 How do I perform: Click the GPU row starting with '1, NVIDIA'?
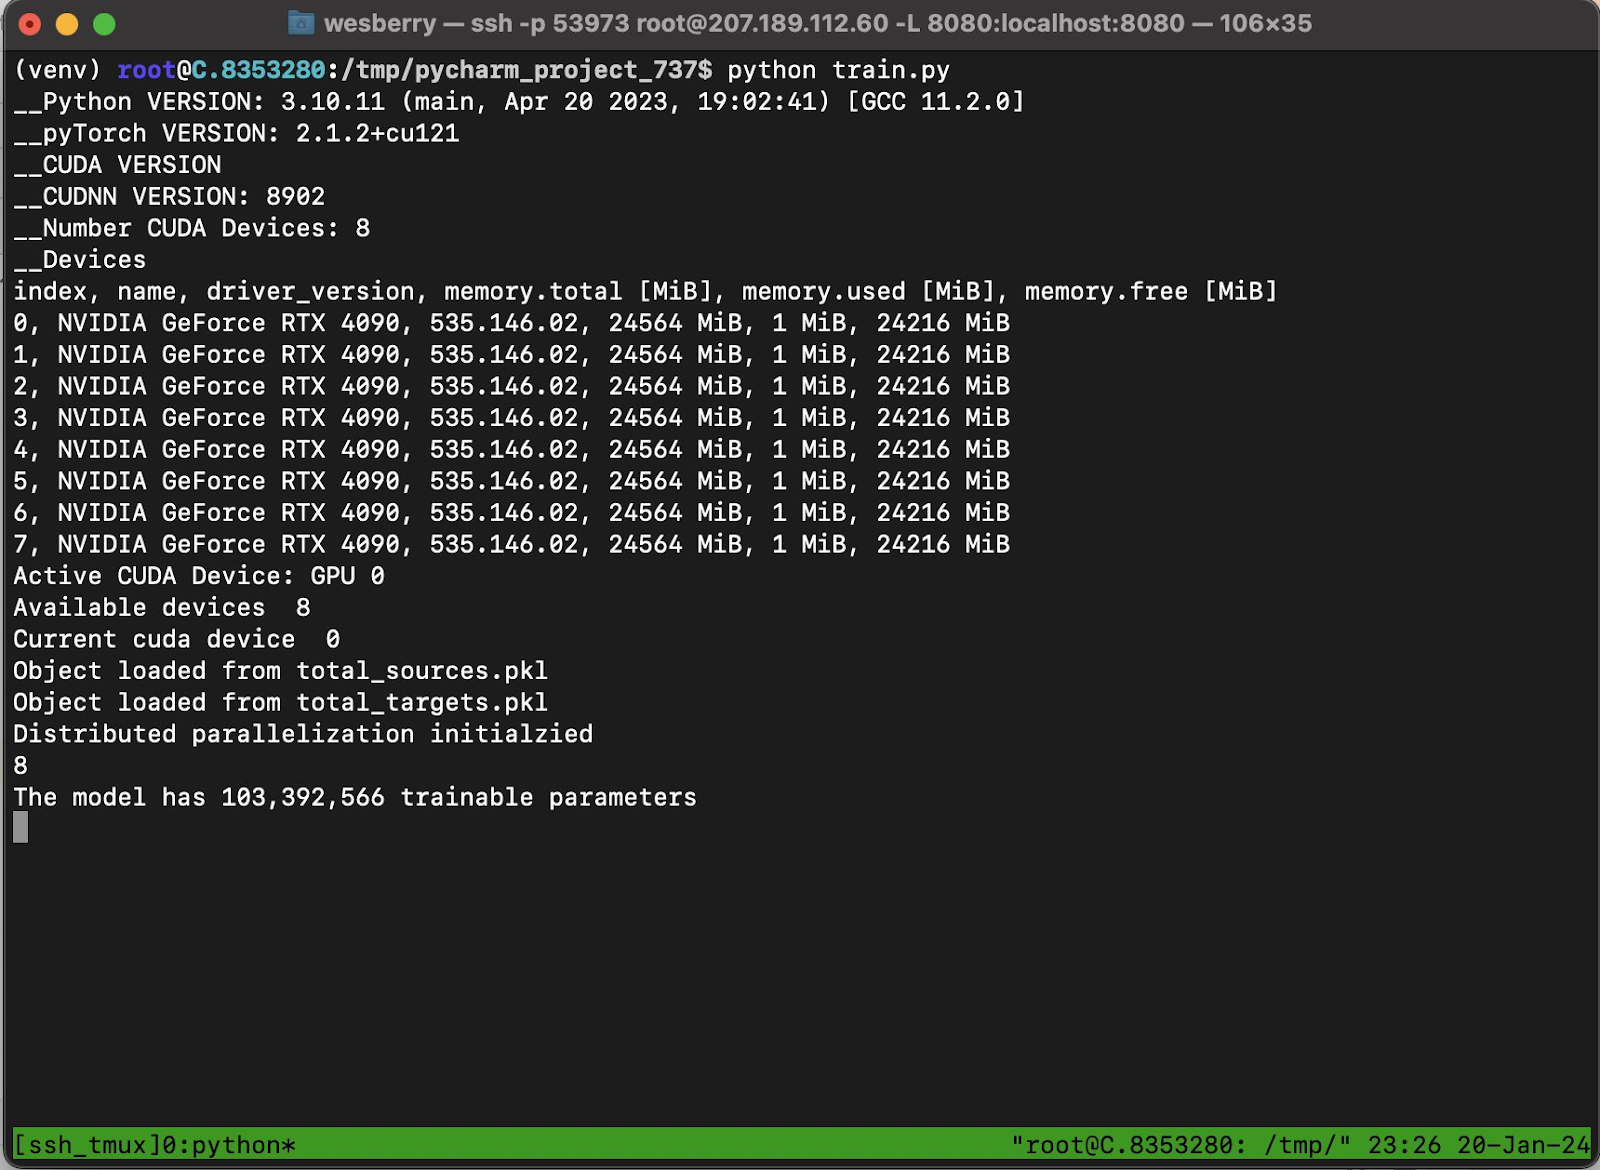click(511, 355)
